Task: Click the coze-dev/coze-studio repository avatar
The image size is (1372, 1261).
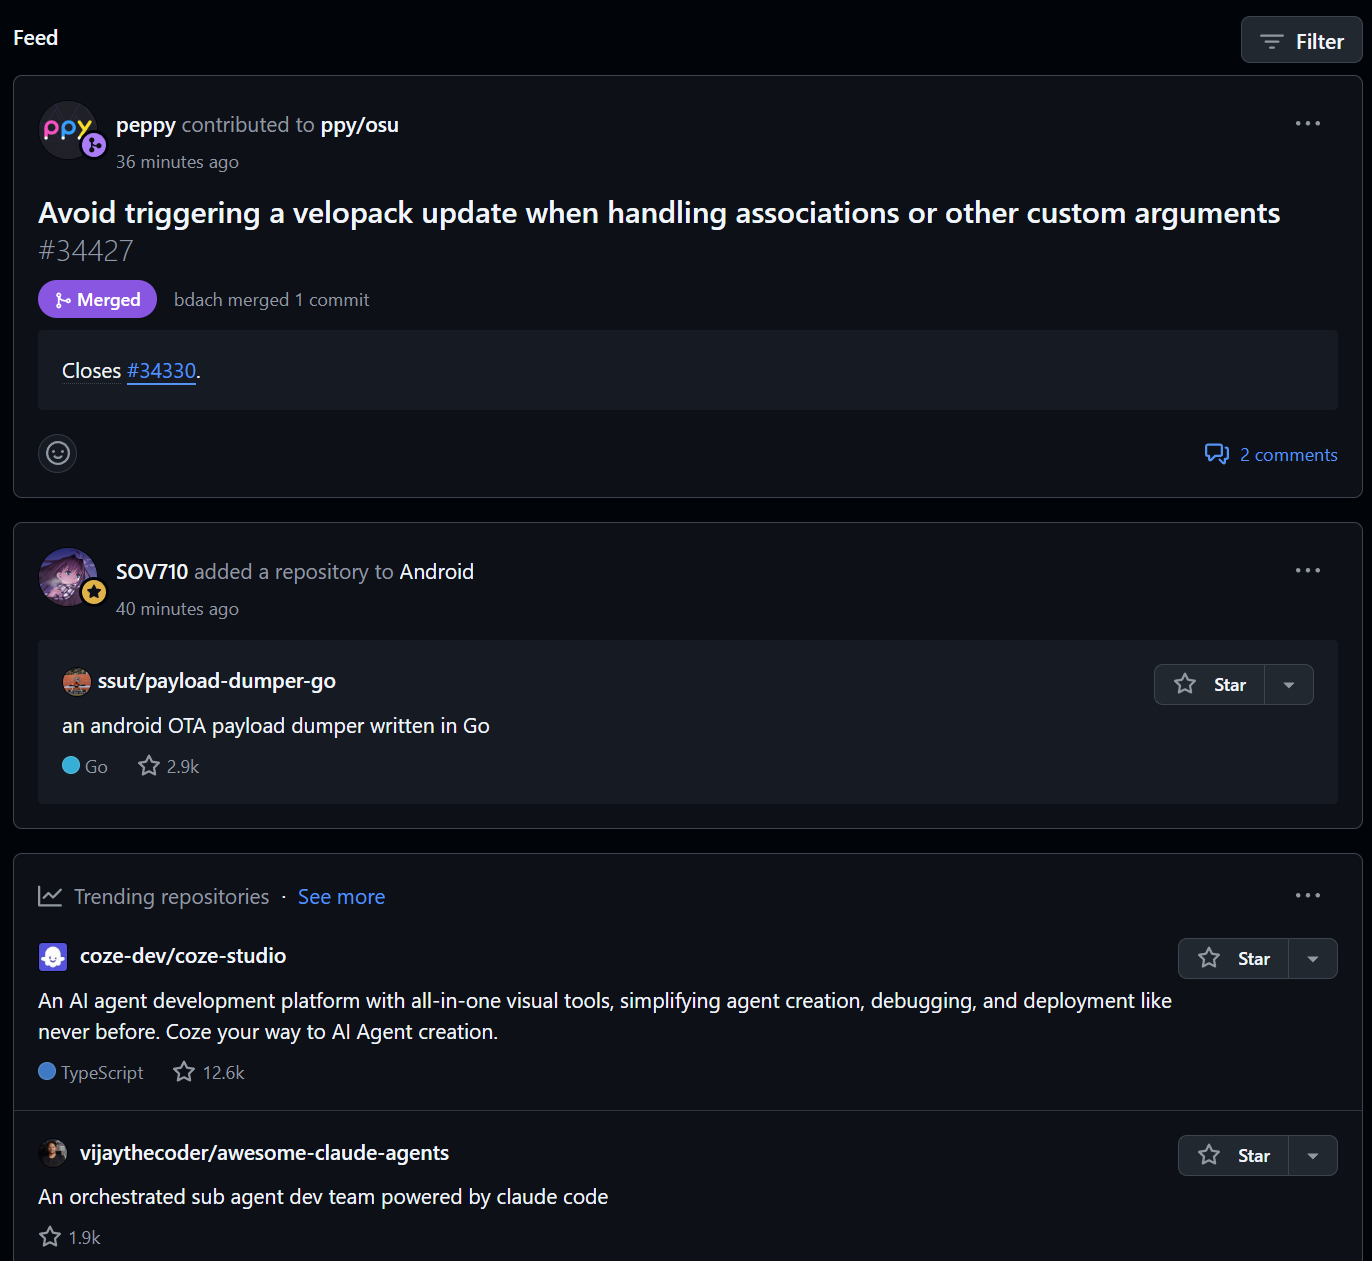Action: [x=53, y=956]
